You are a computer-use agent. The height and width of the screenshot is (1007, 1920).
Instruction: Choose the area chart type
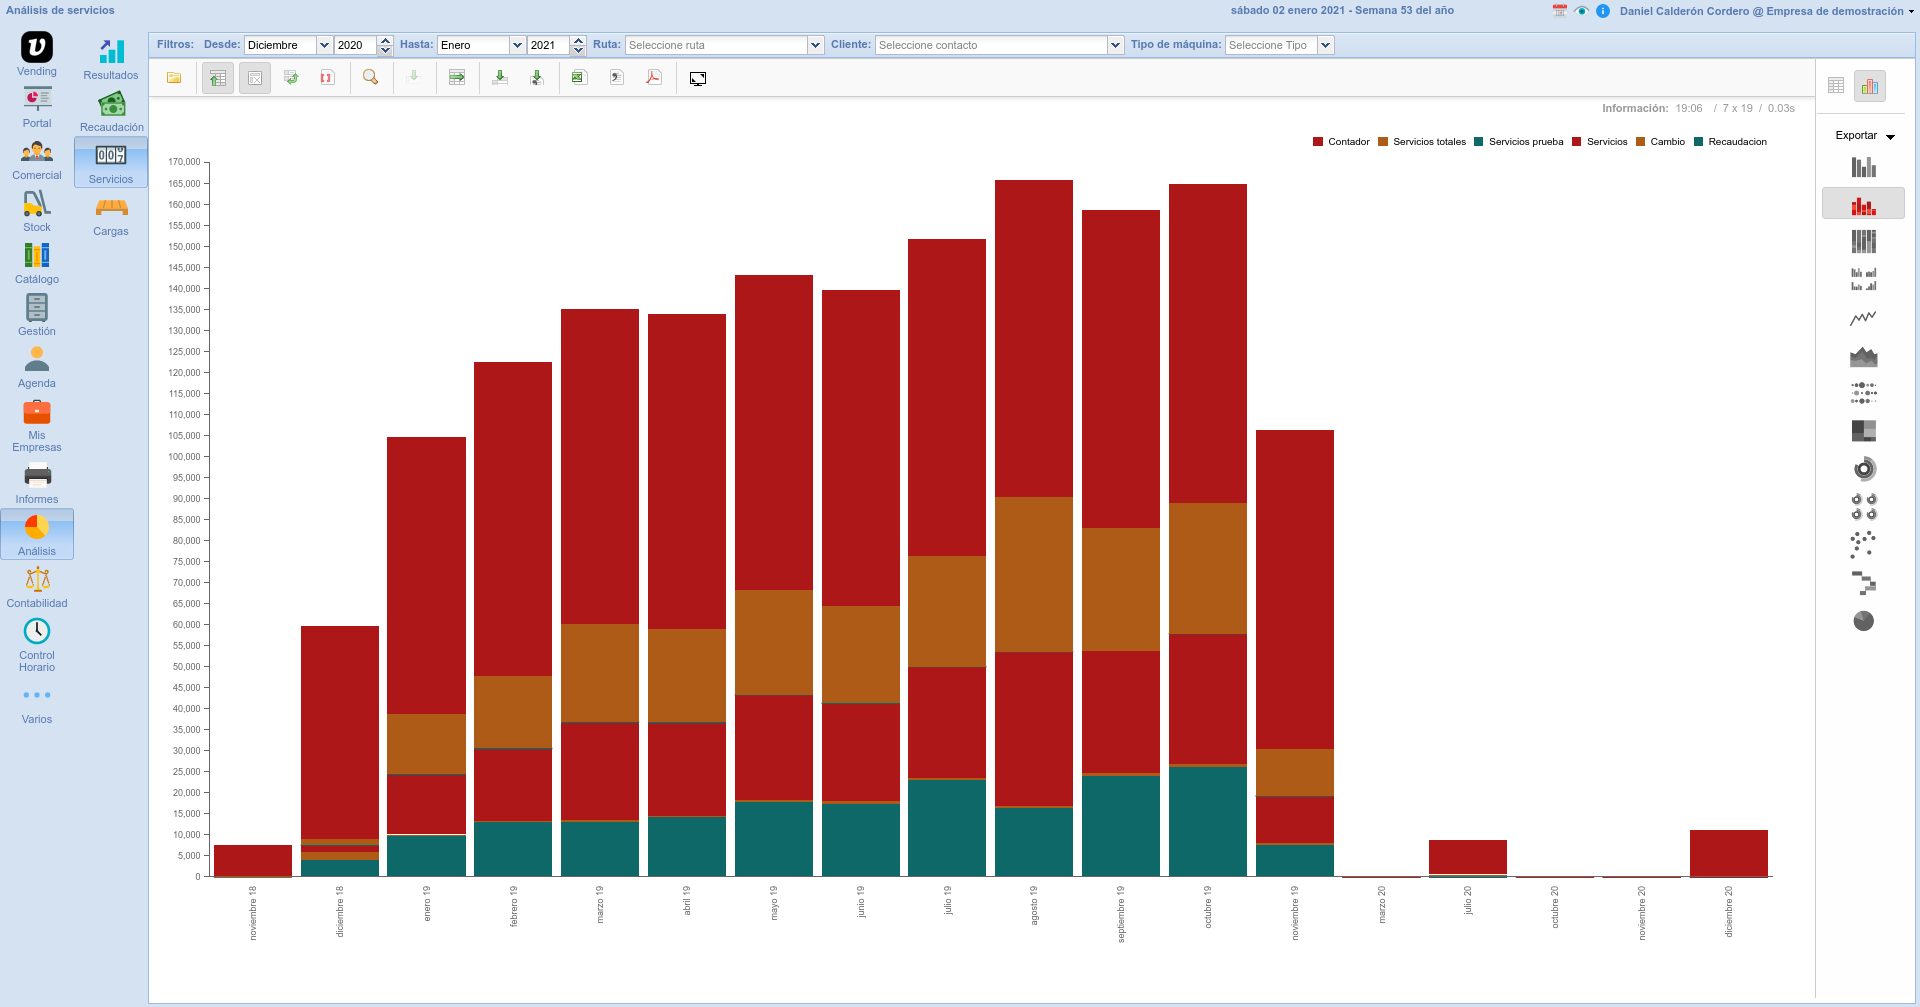coord(1863,356)
